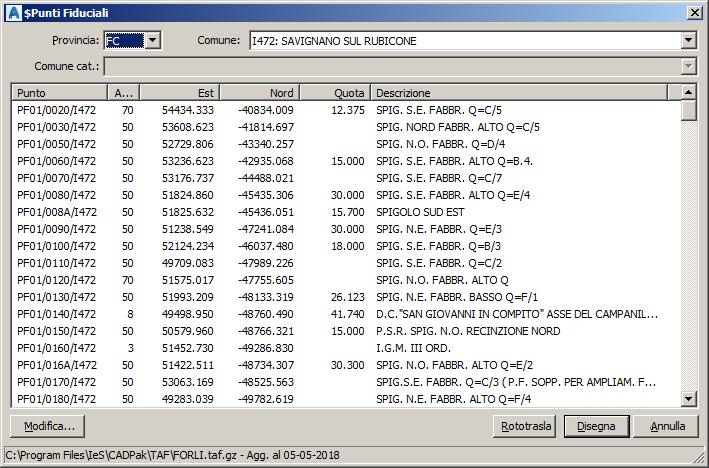Close the Punti Fiduciali dialog
The image size is (709, 468).
pos(693,12)
